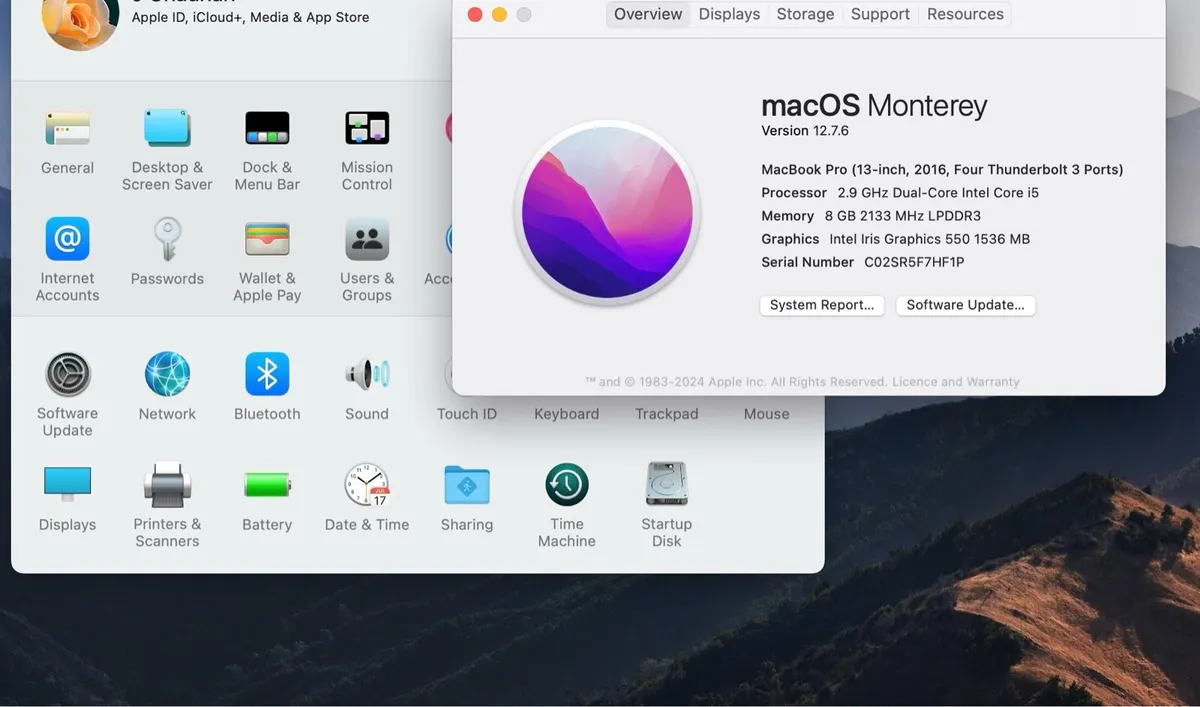Open Dock & Menu Bar settings

click(x=267, y=128)
